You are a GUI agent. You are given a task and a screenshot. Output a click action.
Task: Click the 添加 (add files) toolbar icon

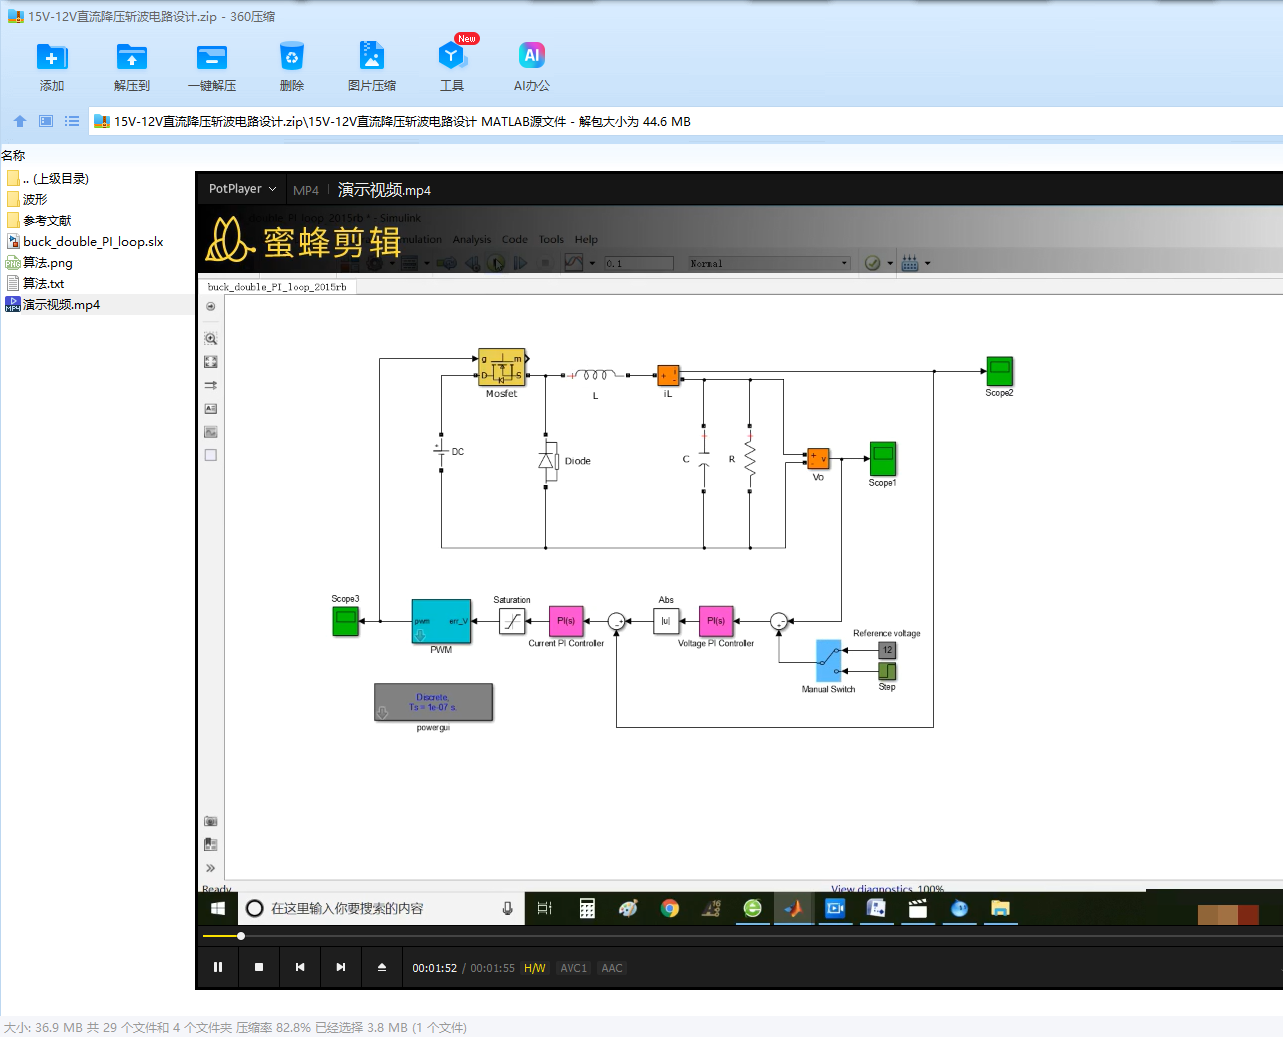52,66
